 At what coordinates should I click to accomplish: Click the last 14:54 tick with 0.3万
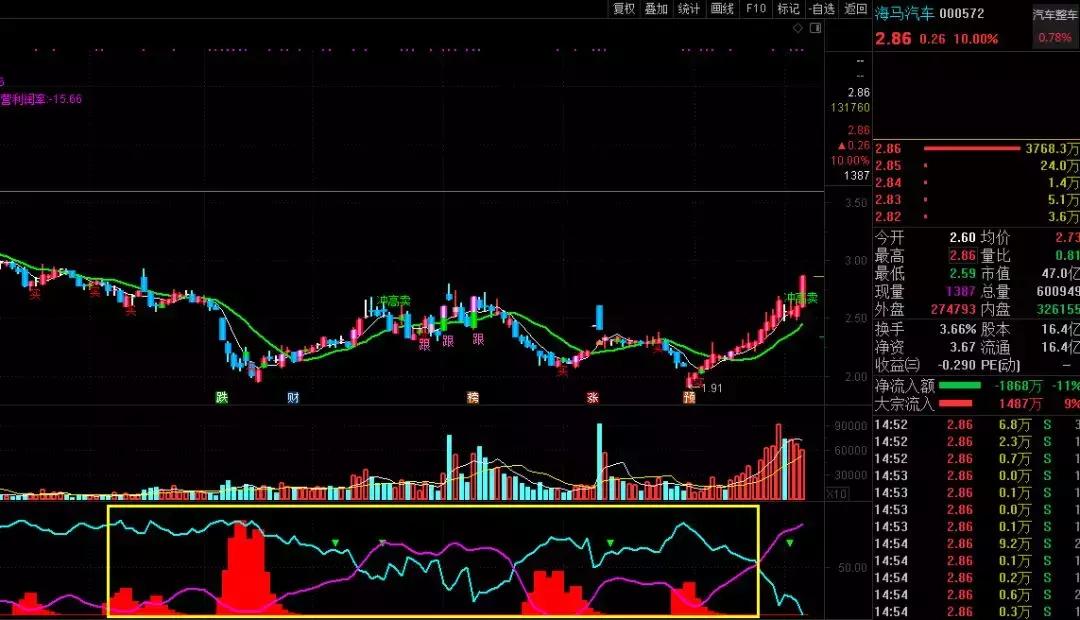(x=976, y=612)
